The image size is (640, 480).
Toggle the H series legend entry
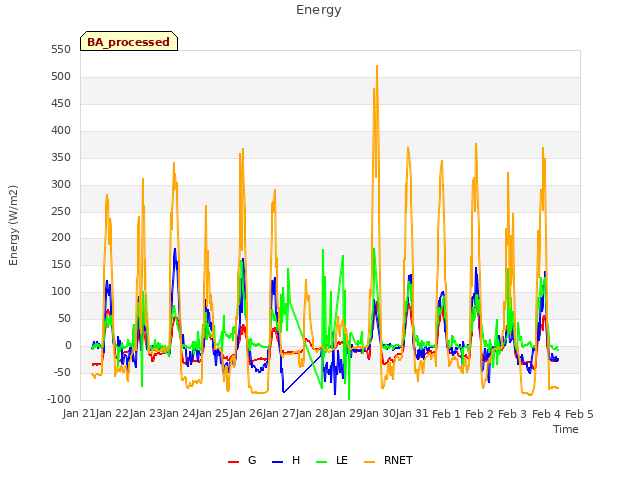286,460
